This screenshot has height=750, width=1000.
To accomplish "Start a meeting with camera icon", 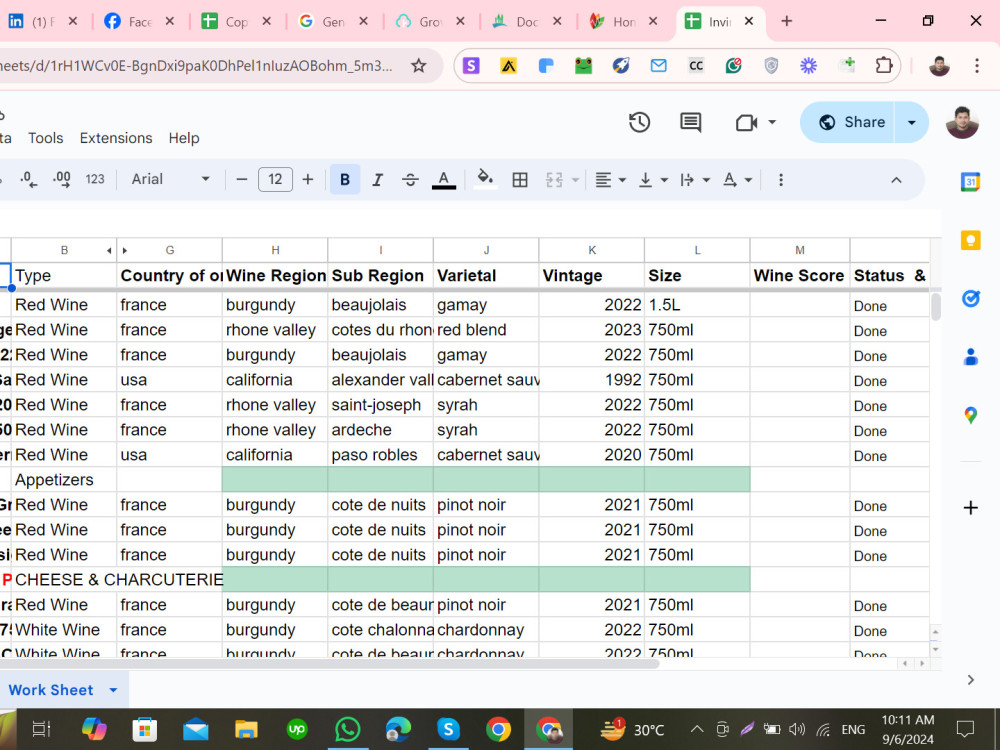I will click(746, 122).
